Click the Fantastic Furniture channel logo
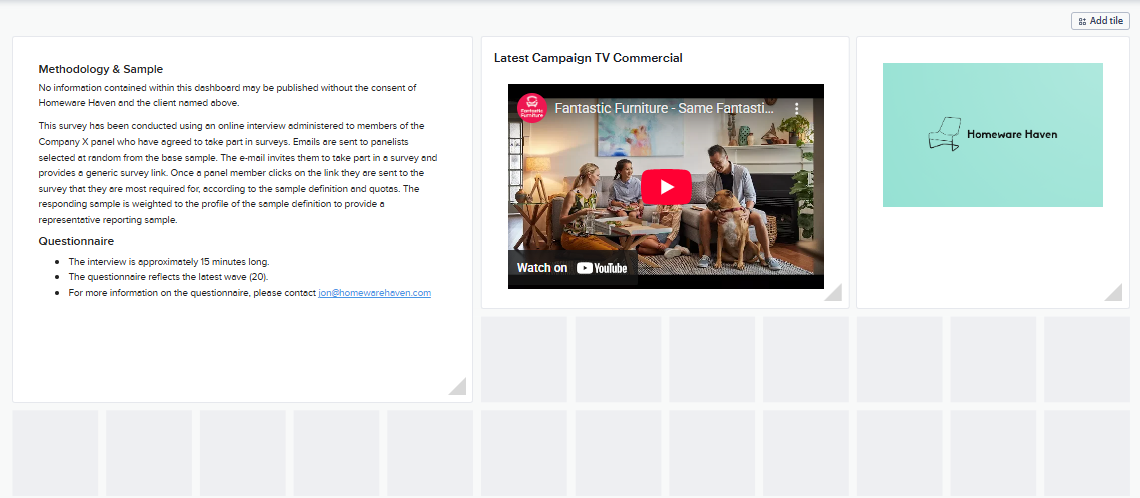This screenshot has height=498, width=1140. pos(531,108)
